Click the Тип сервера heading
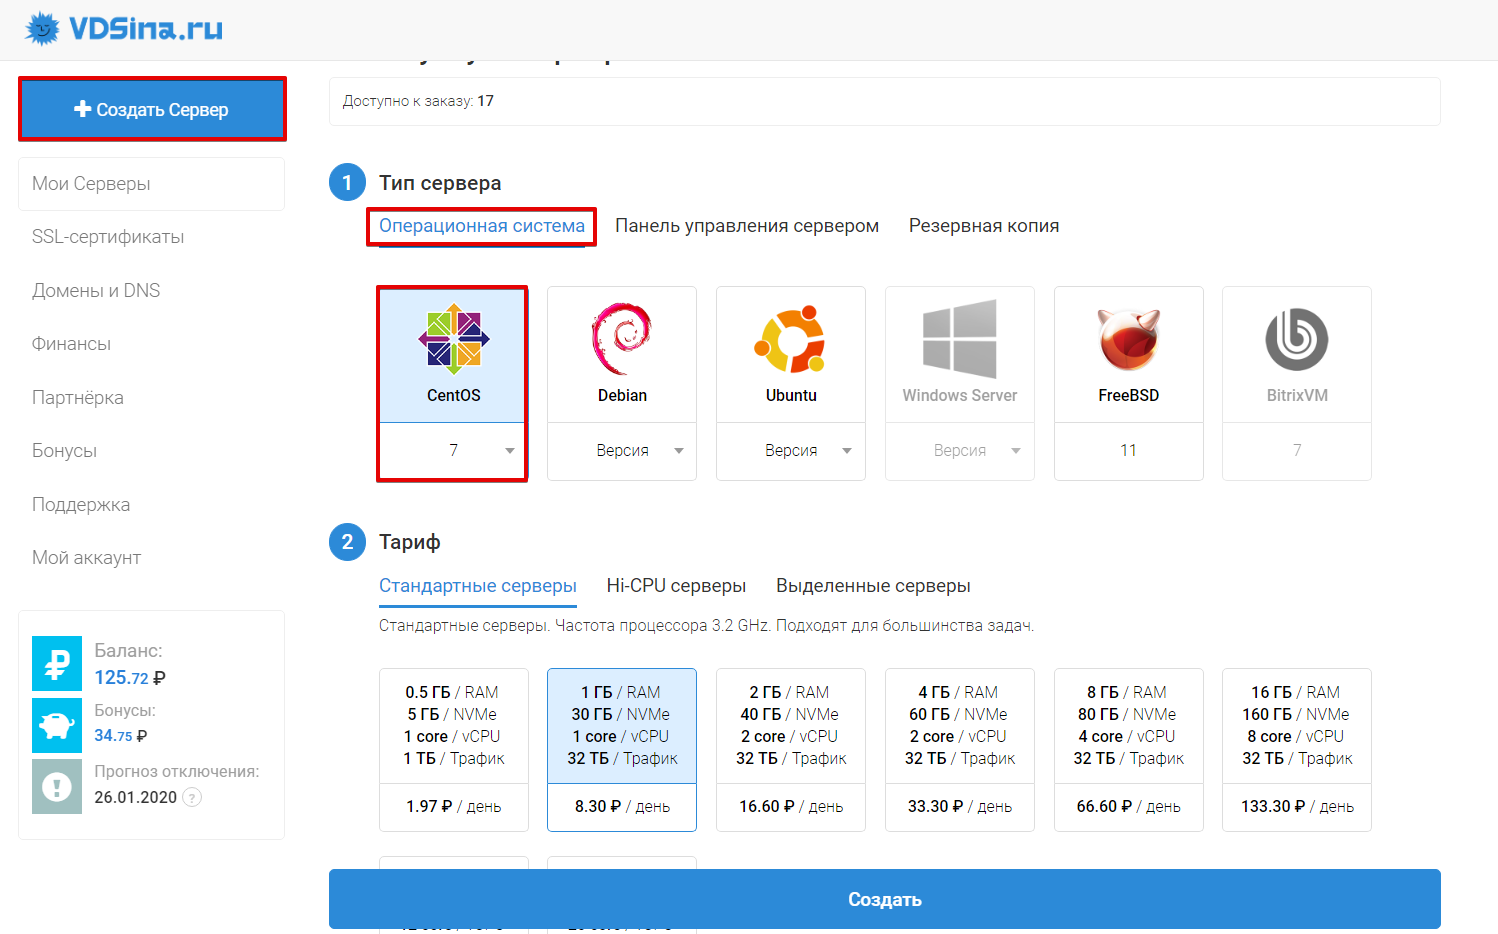This screenshot has width=1498, height=934. click(440, 183)
